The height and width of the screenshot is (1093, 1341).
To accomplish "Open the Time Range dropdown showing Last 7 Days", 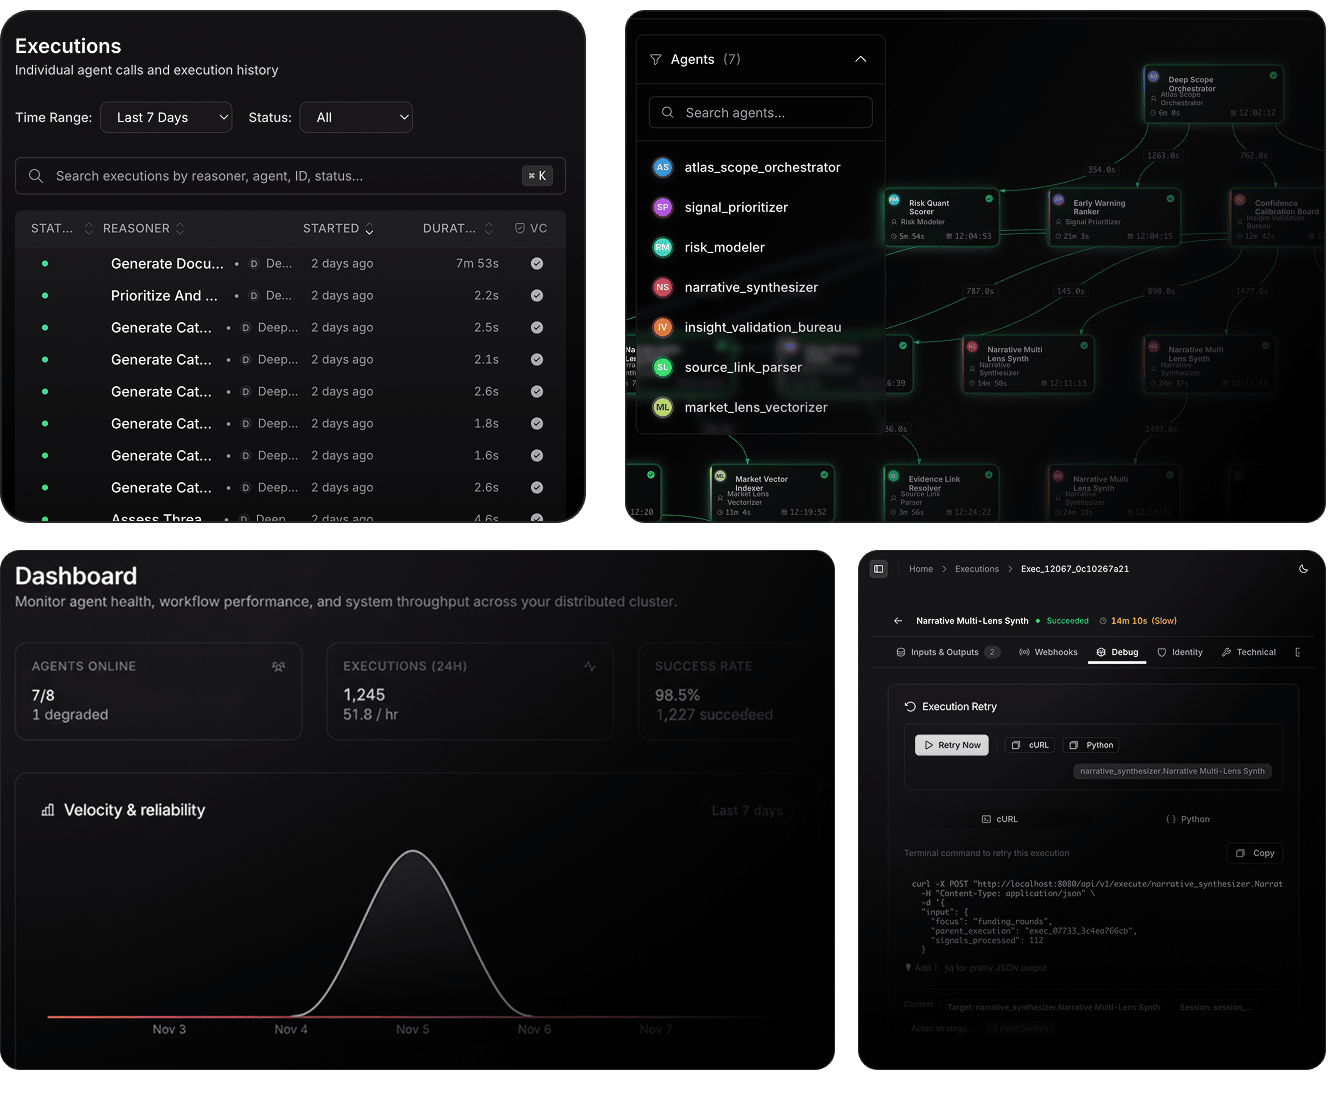I will [x=166, y=117].
